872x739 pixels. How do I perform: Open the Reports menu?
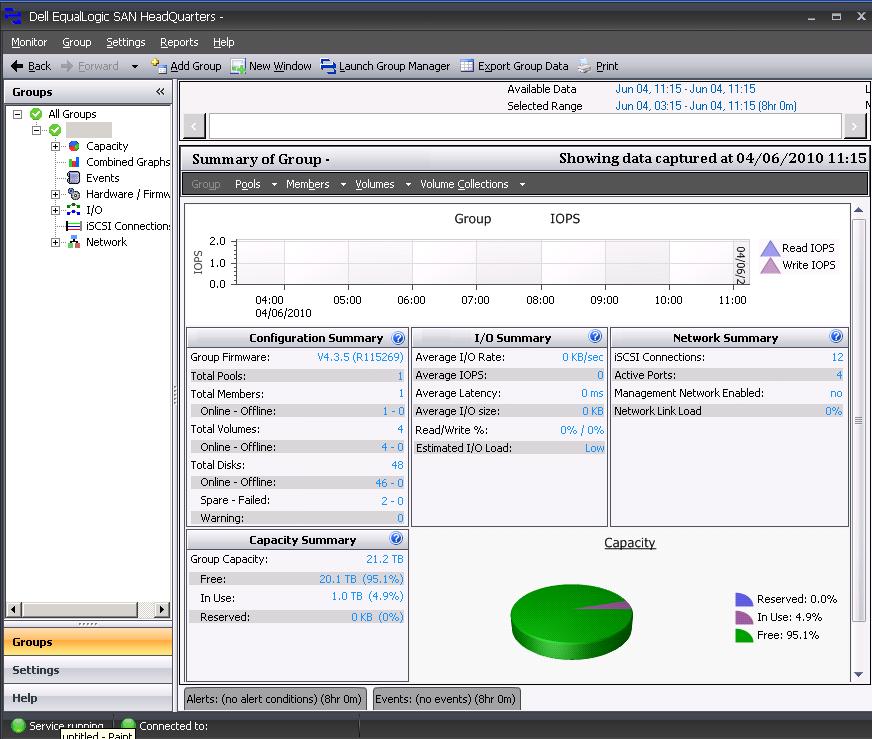179,42
